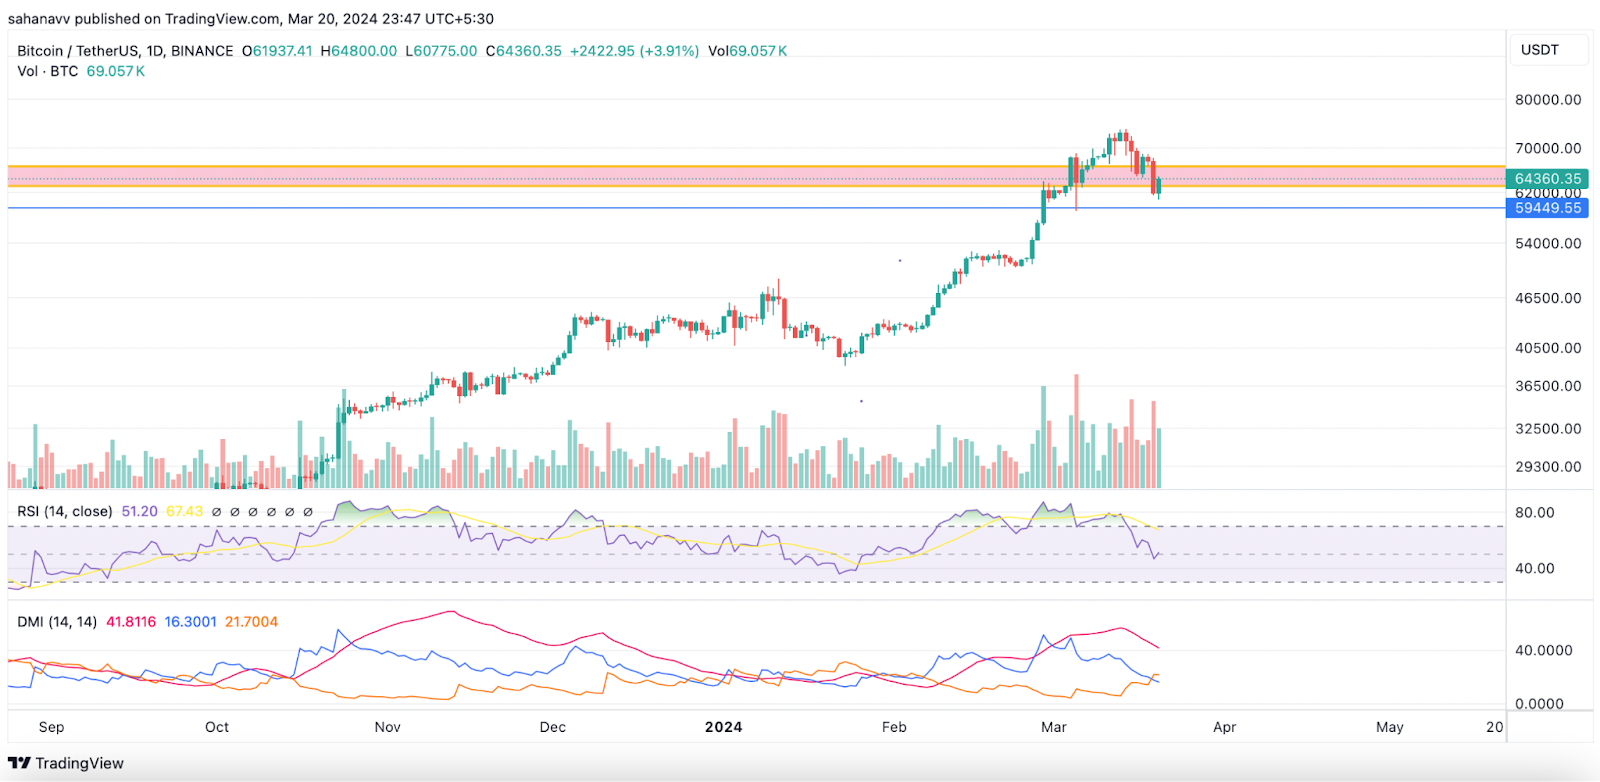Click the Feb label on time axis

point(894,727)
